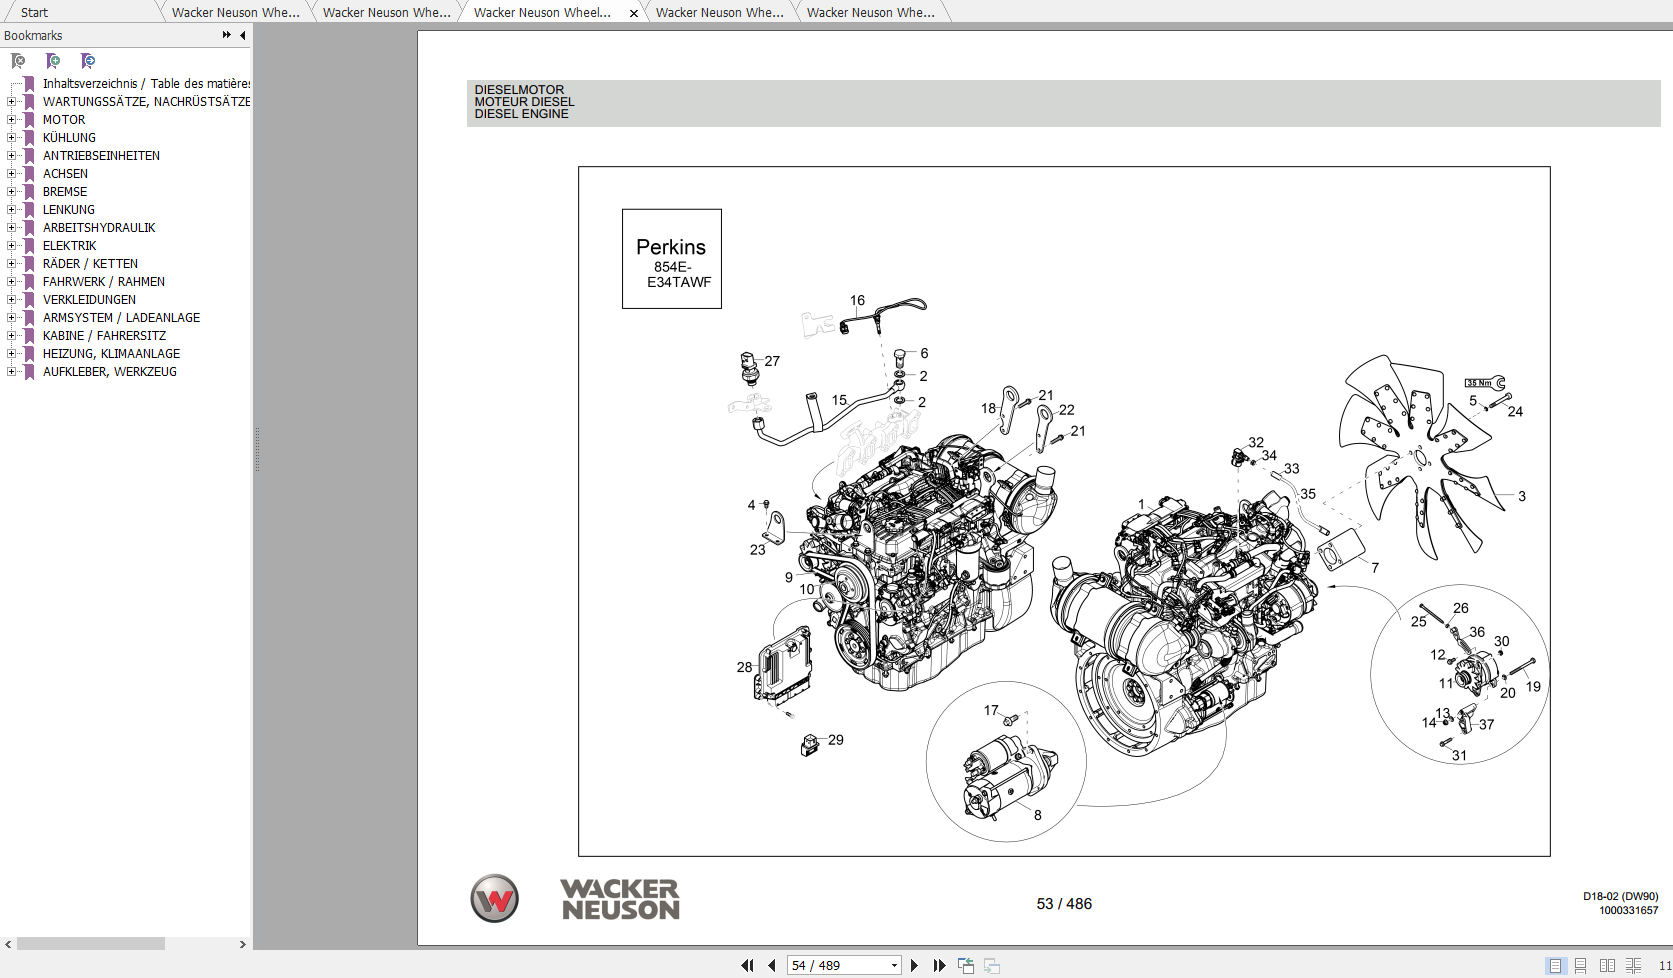Return to previous view
The height and width of the screenshot is (978, 1673).
pos(966,965)
